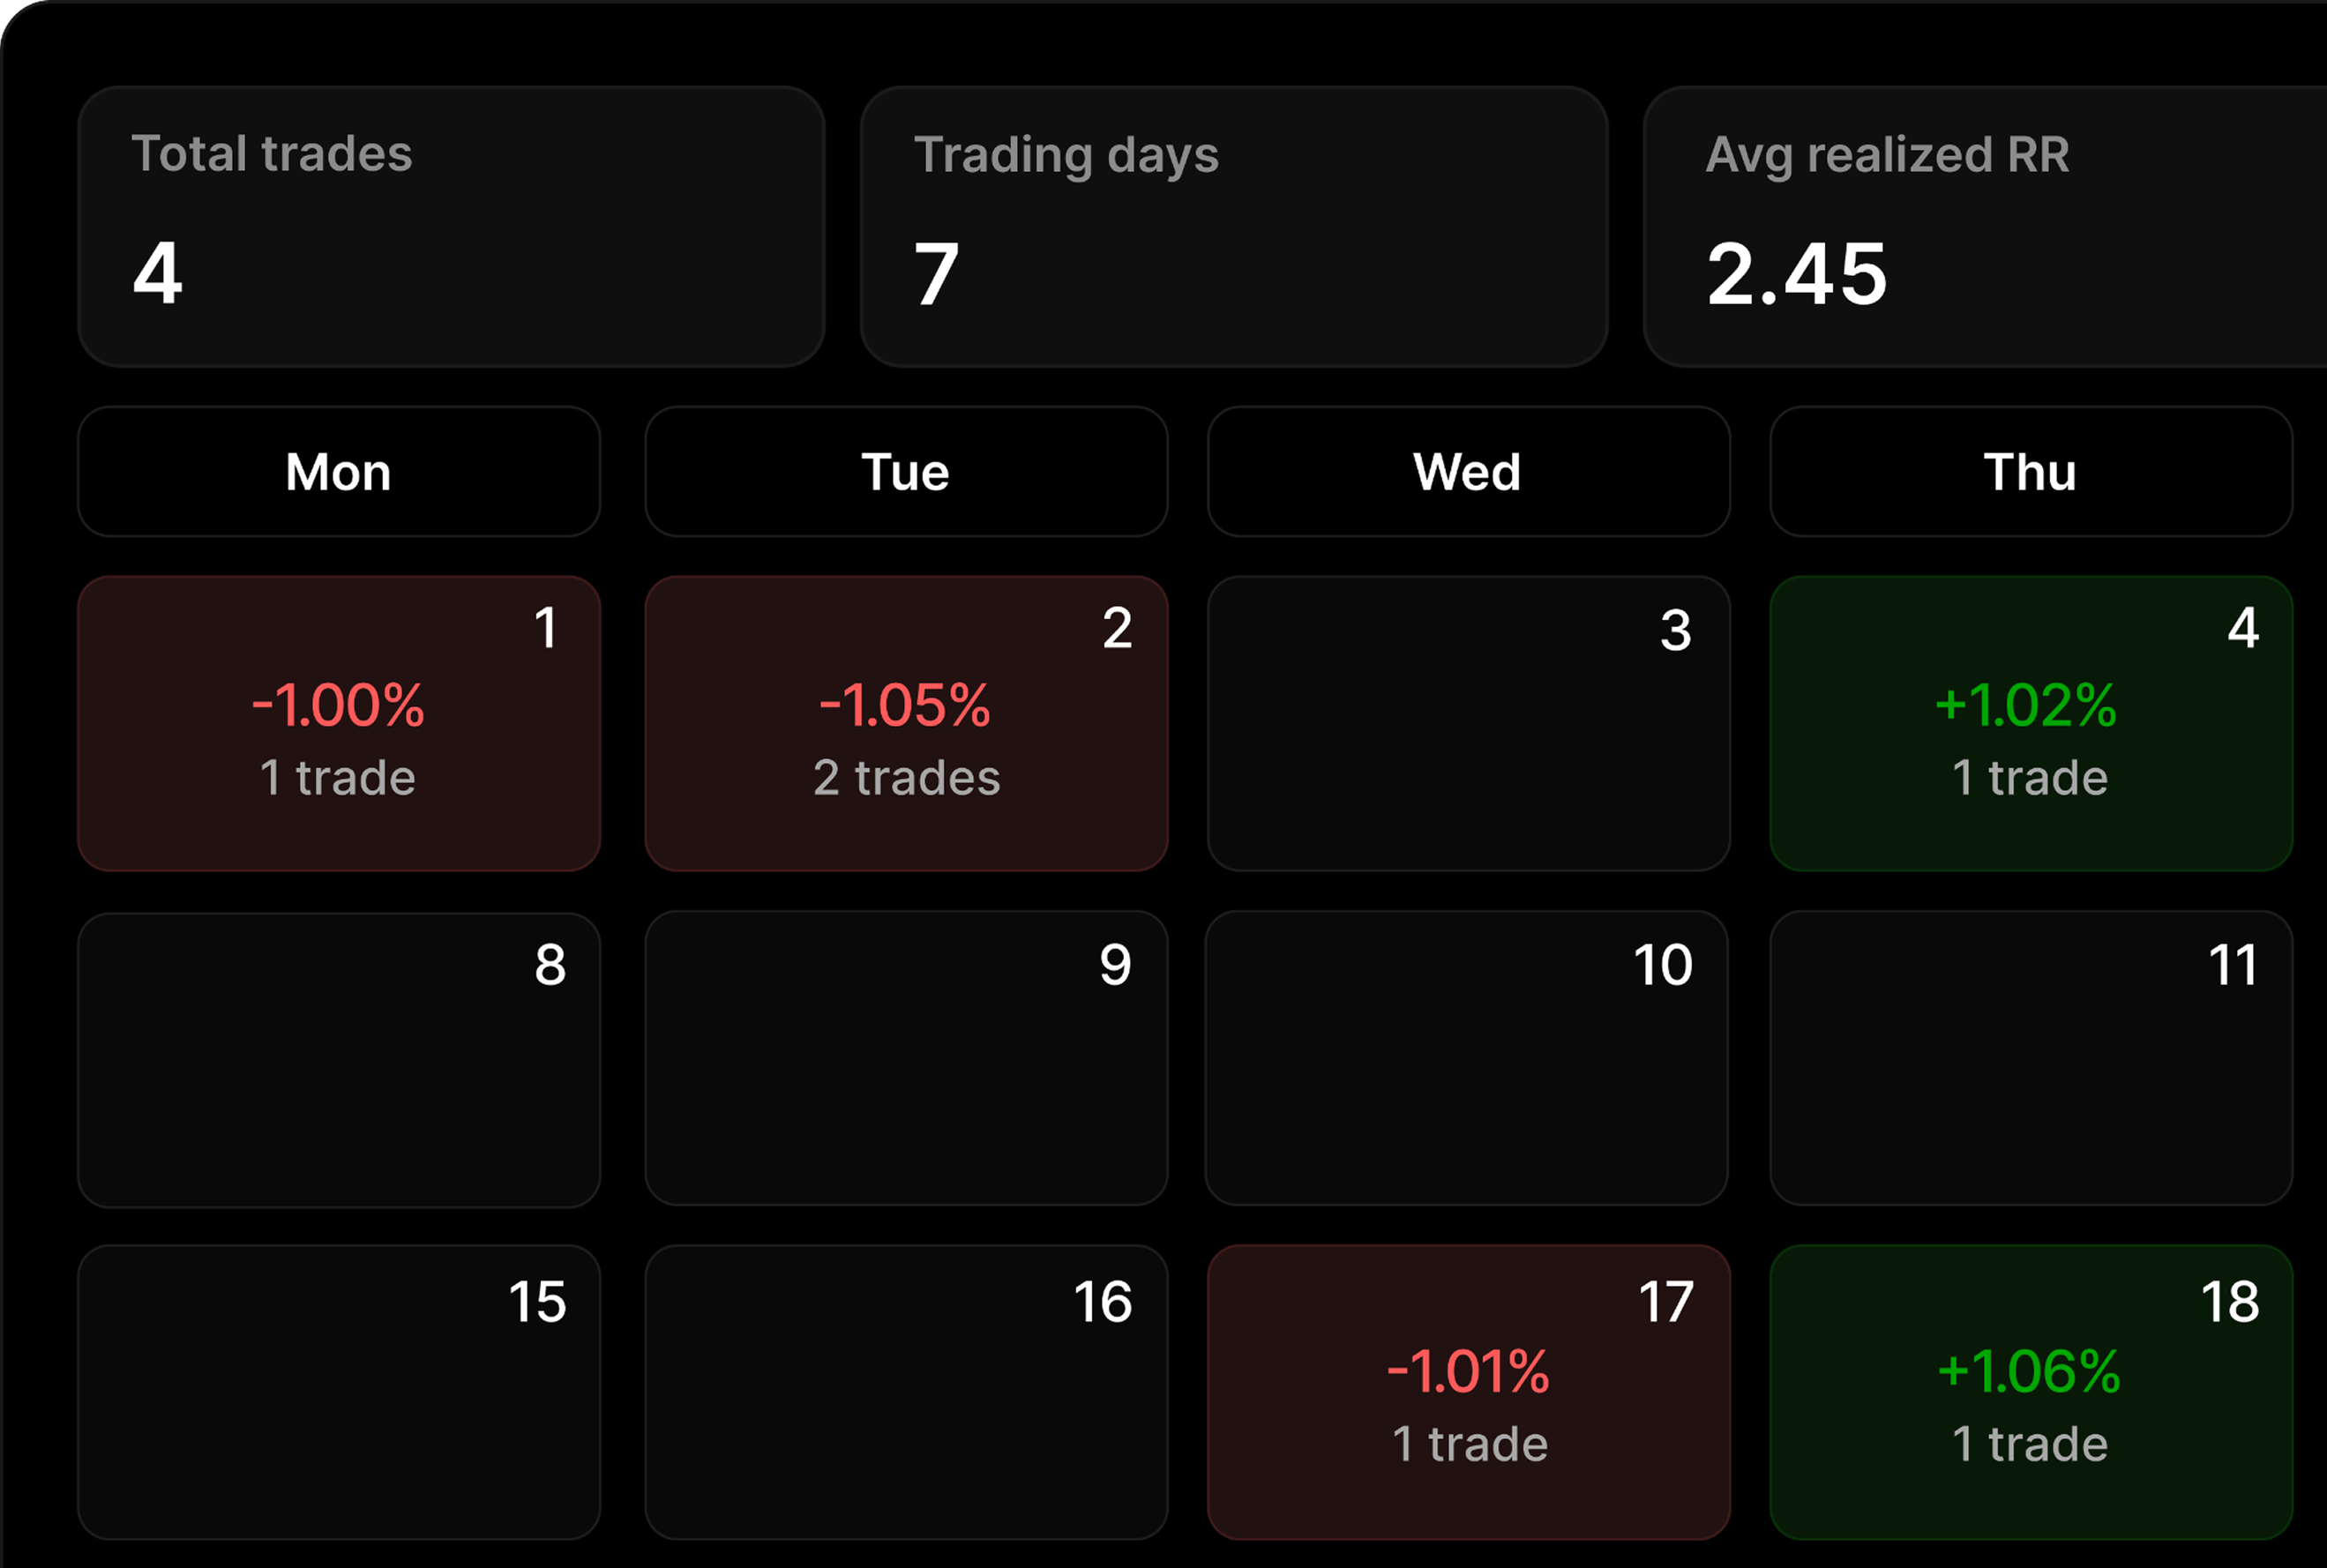
Task: Click the Avg realized RR card
Action: 1985,226
